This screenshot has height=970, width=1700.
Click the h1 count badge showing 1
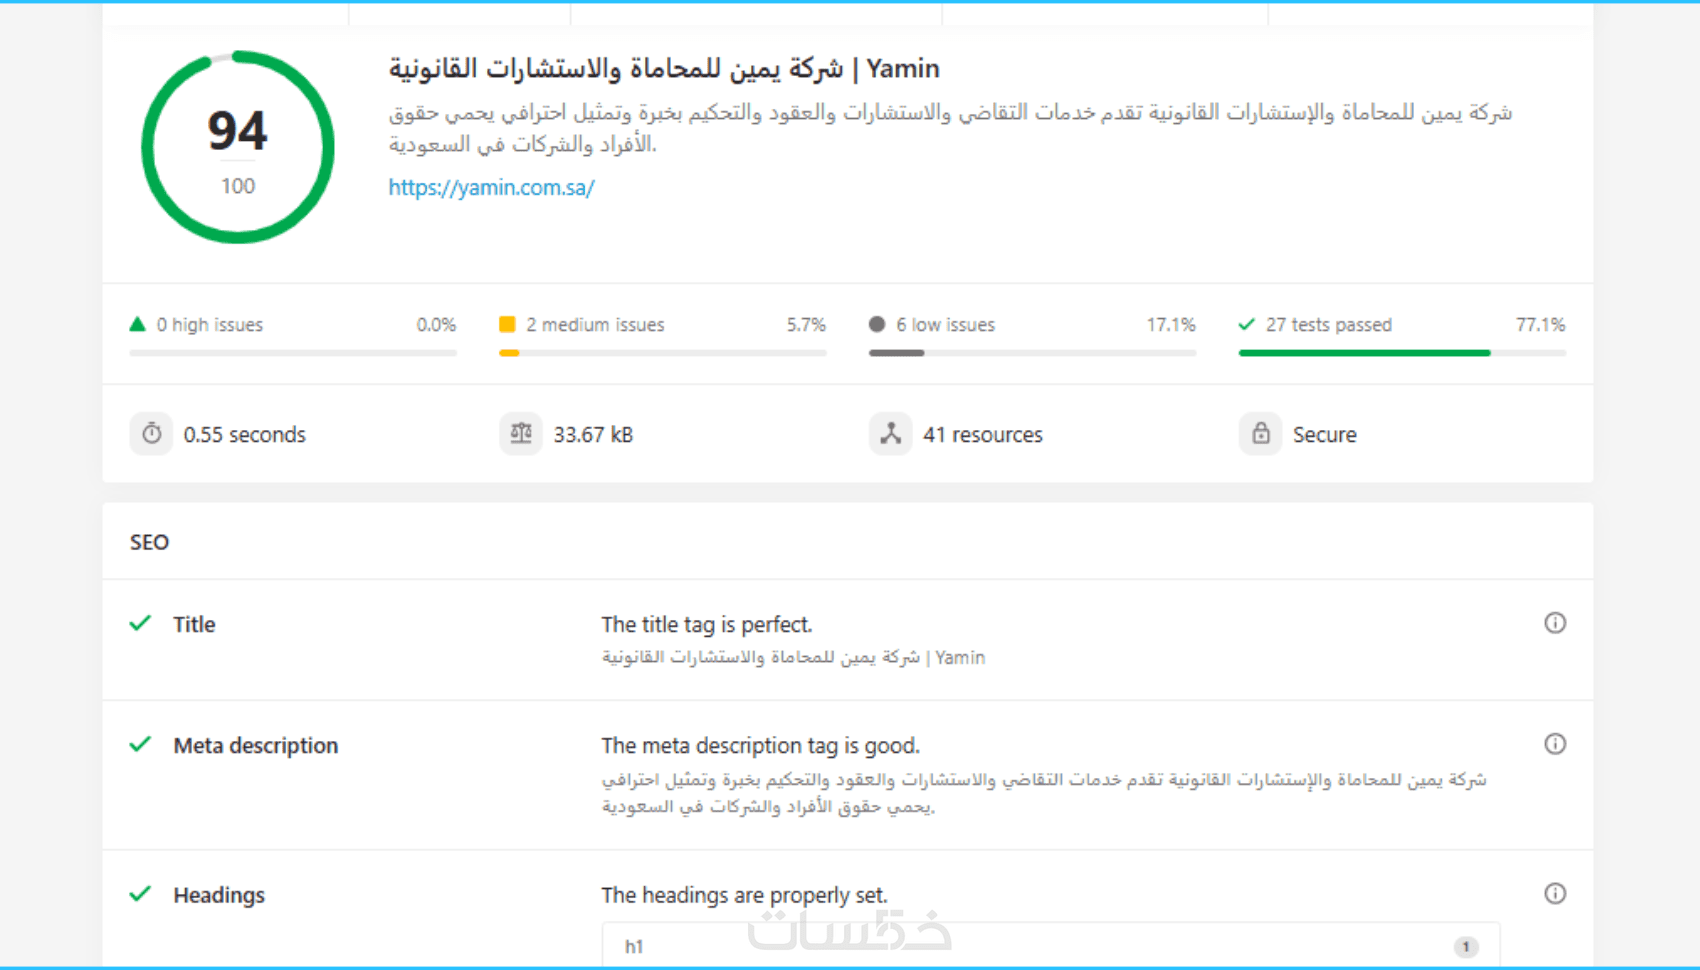(1466, 947)
